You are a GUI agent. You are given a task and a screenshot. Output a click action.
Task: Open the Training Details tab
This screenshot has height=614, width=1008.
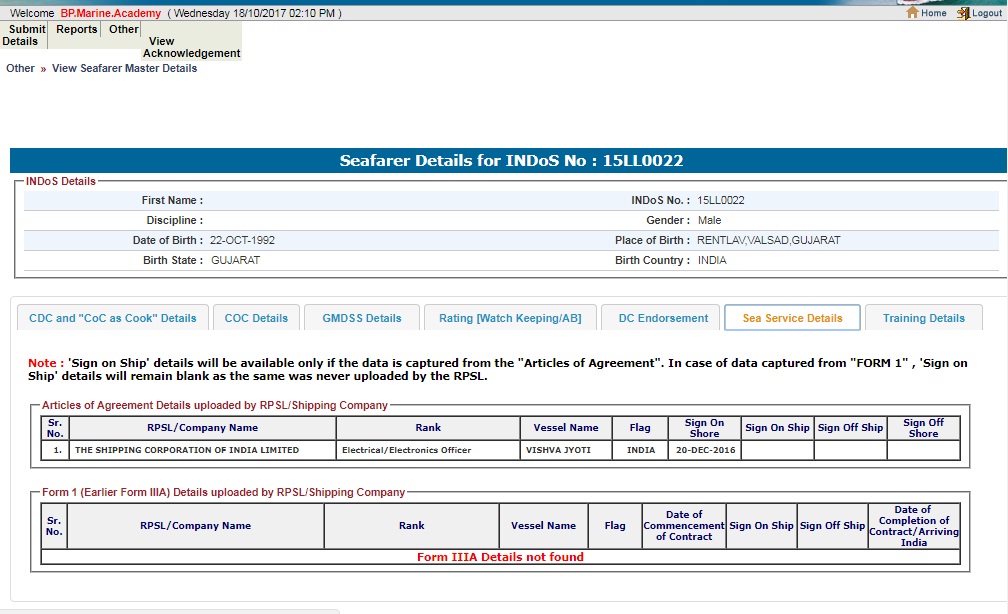924,318
